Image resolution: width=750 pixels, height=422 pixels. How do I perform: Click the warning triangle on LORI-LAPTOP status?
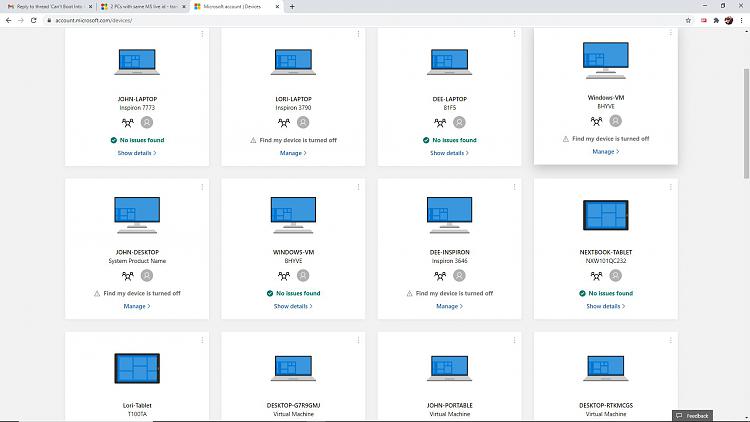coord(253,140)
